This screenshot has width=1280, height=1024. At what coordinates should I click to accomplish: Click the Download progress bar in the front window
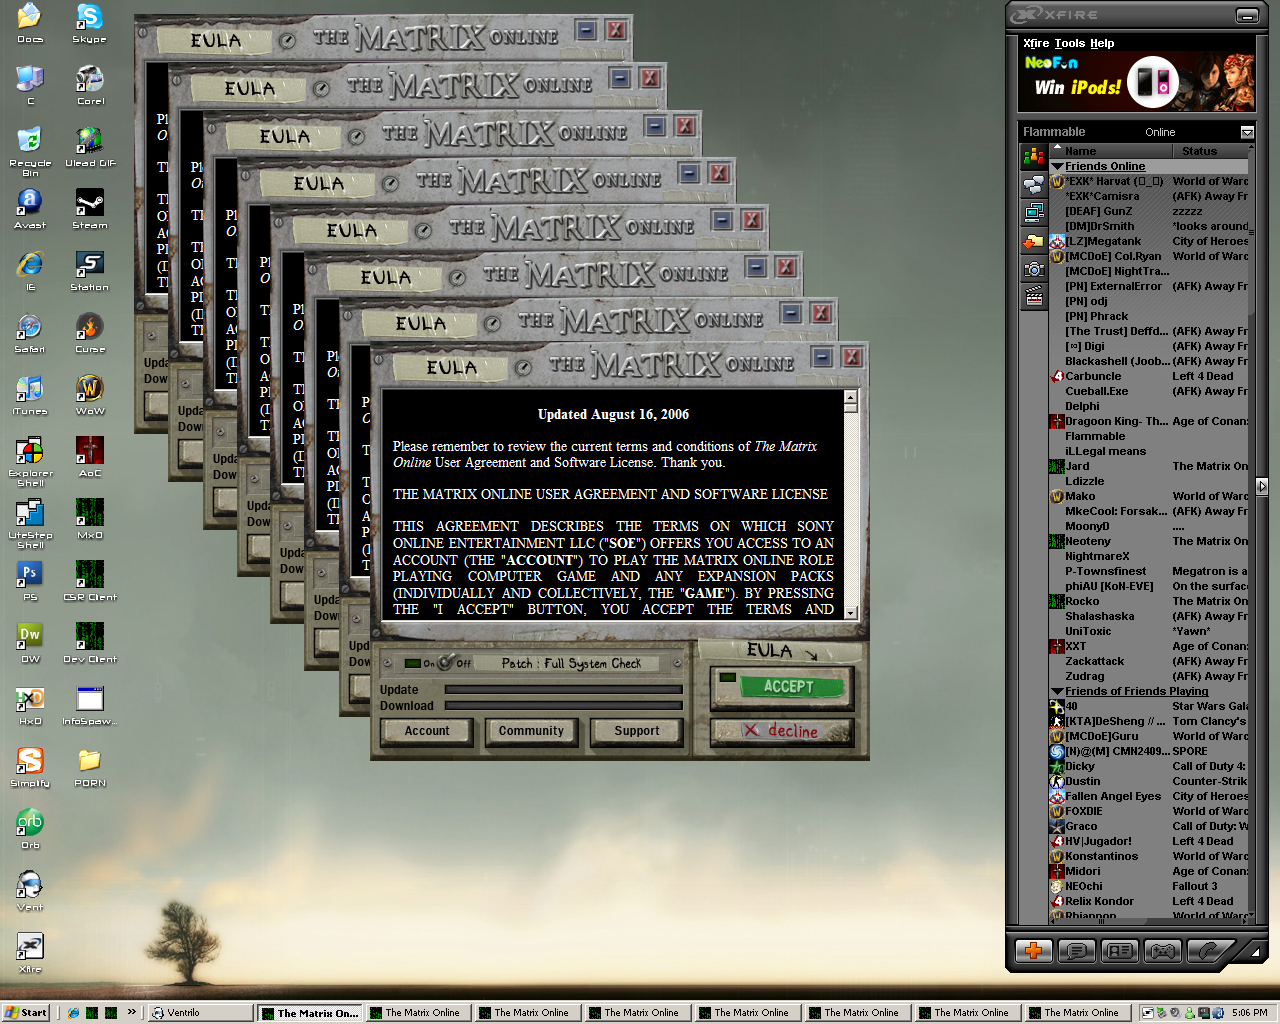coord(563,705)
